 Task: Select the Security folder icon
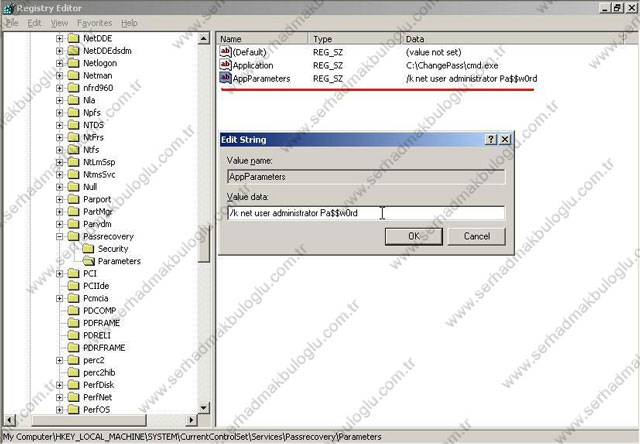tap(89, 249)
